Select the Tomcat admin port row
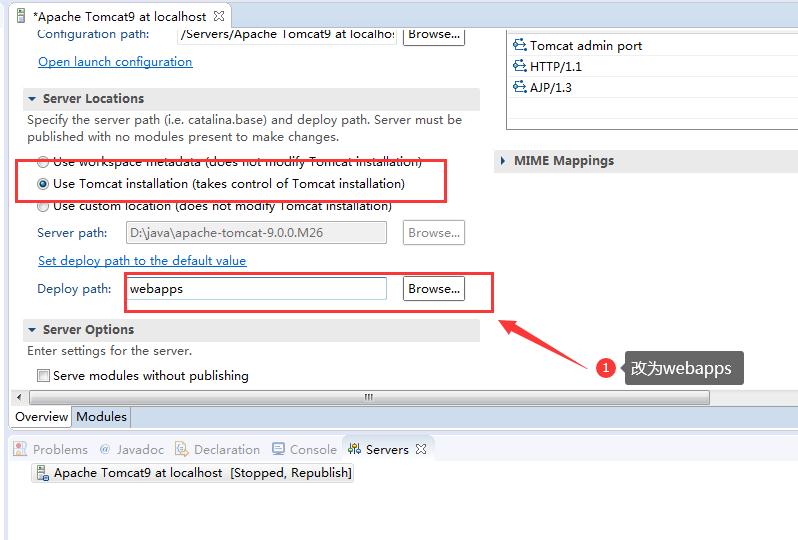The image size is (798, 540). [x=653, y=45]
